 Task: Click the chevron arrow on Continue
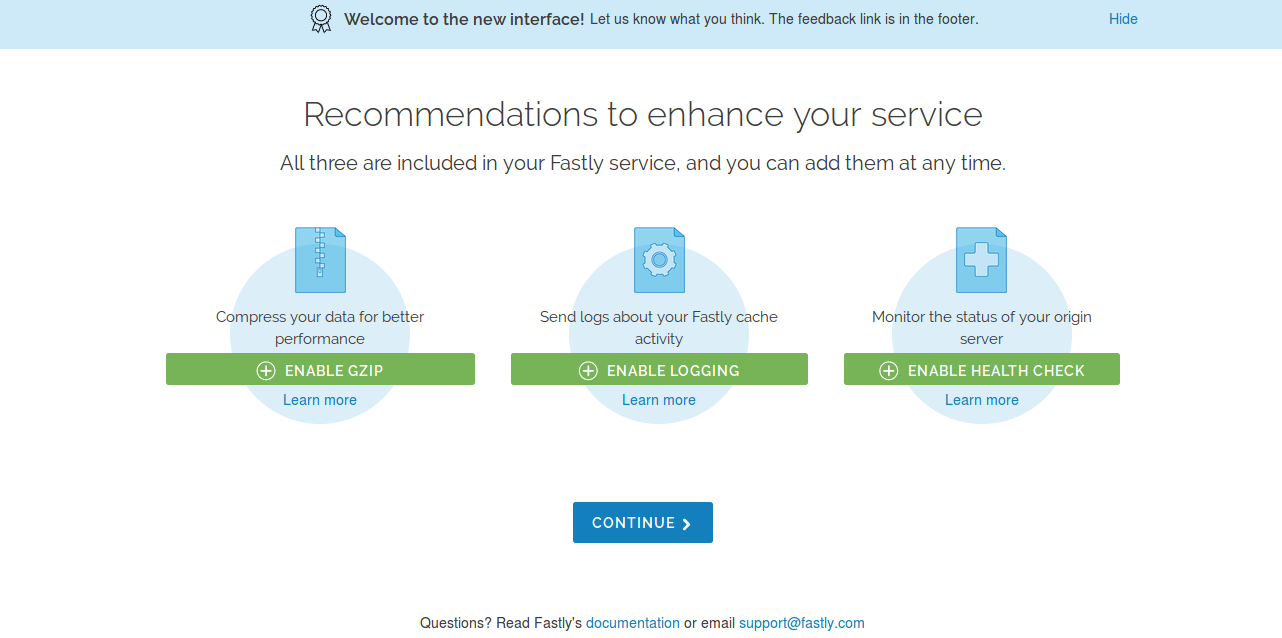click(x=686, y=523)
